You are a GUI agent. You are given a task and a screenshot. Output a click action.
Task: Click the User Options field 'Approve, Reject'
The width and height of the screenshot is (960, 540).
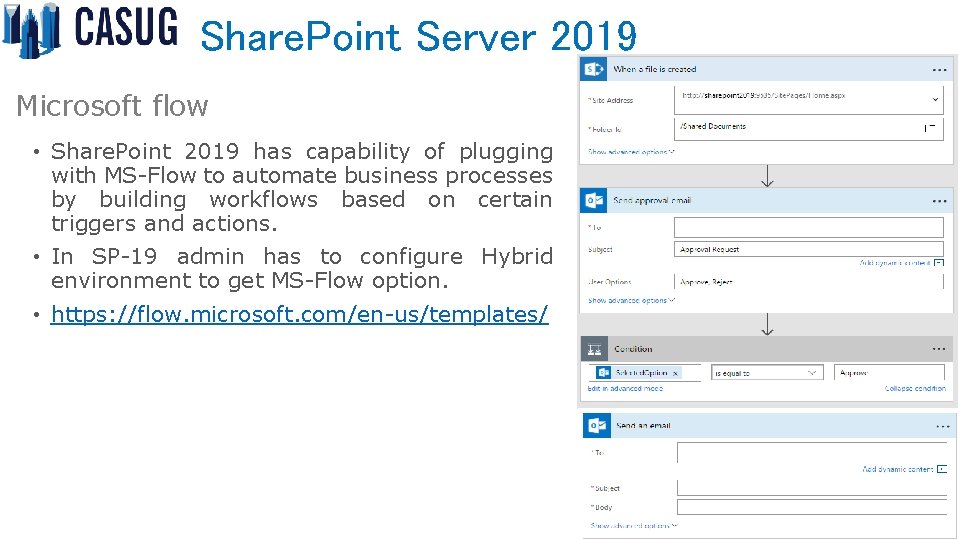808,282
